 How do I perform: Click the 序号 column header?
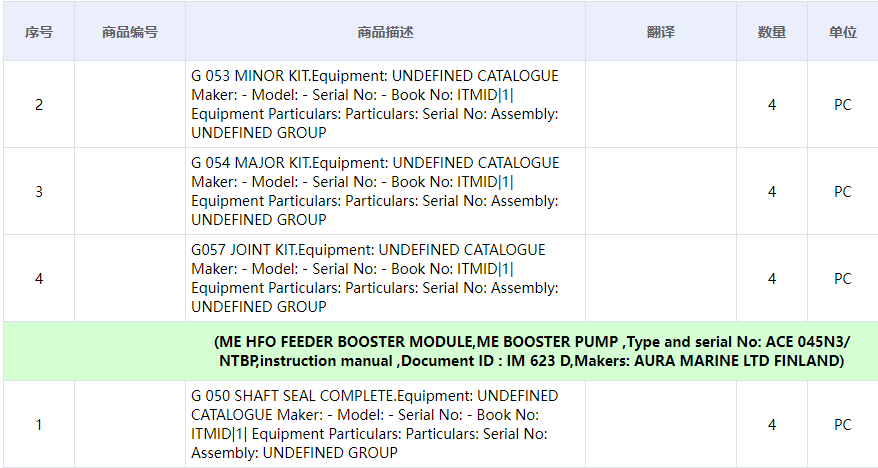coord(39,32)
